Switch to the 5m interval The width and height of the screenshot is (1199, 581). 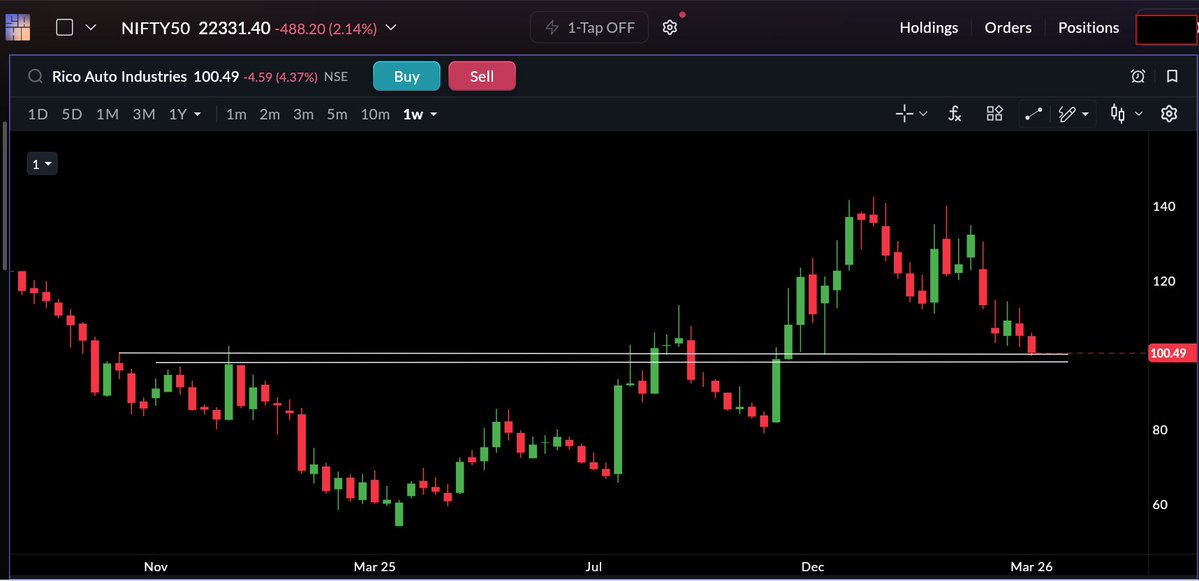click(x=337, y=115)
